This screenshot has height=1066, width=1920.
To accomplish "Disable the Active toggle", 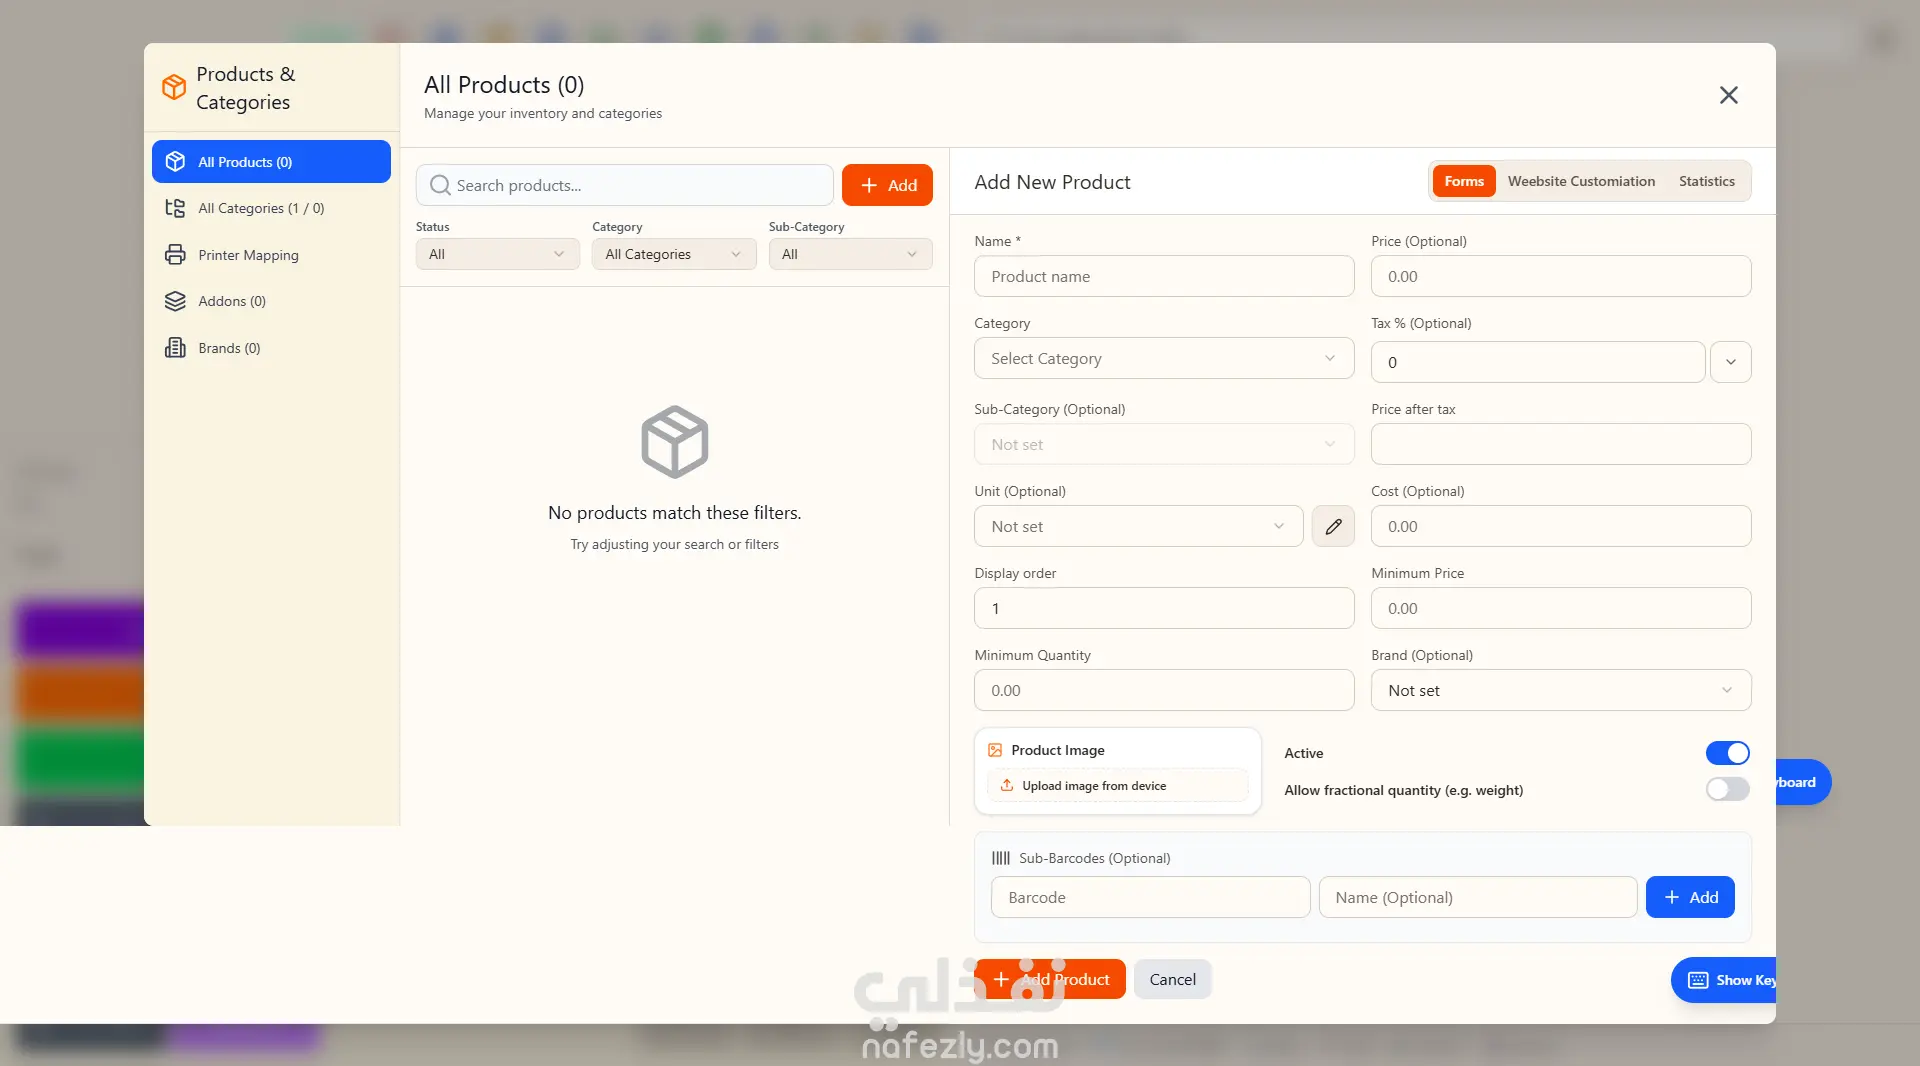I will coord(1727,753).
